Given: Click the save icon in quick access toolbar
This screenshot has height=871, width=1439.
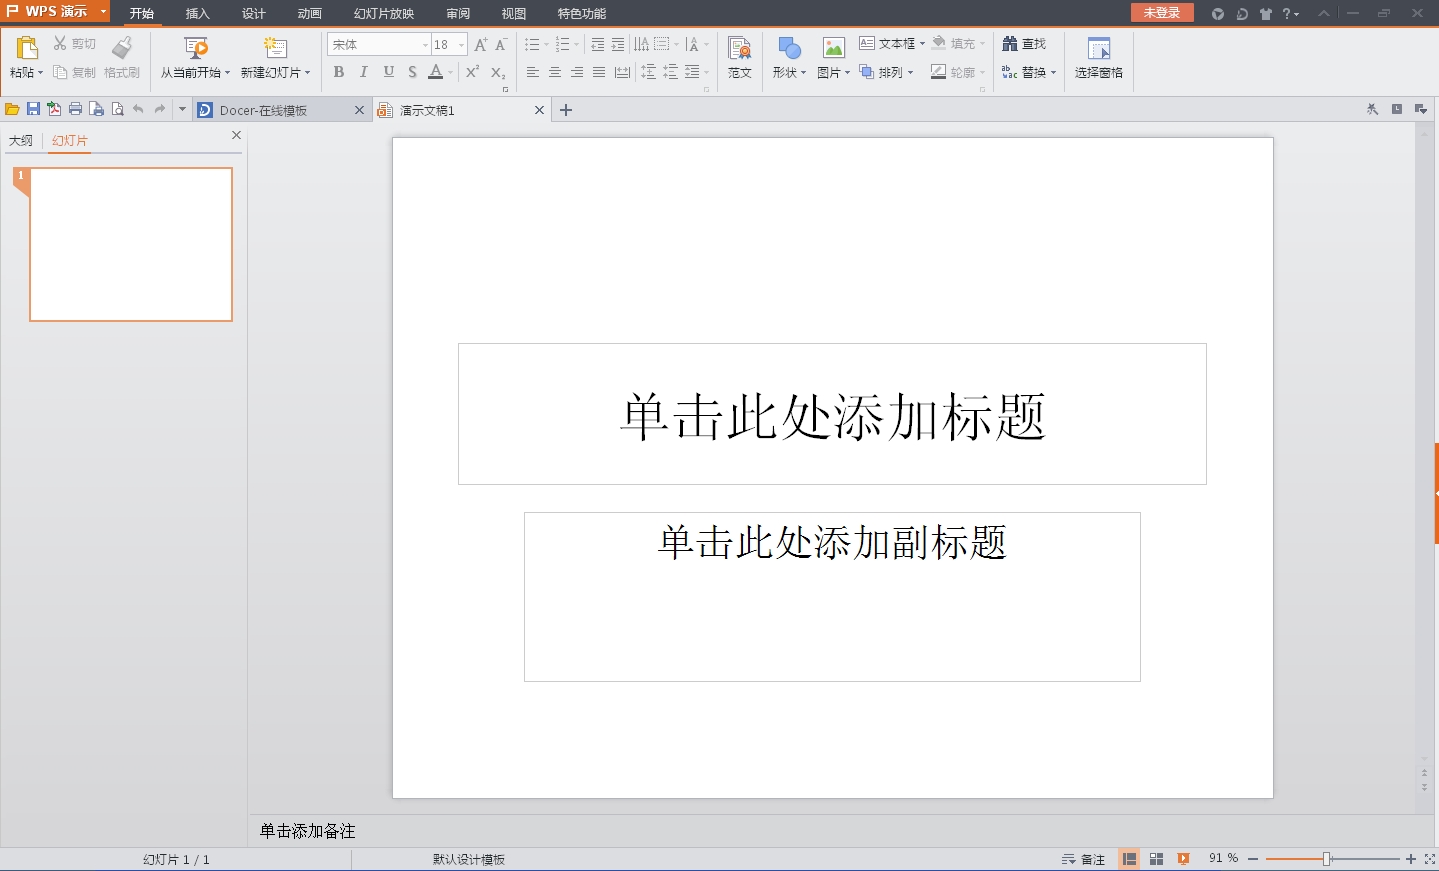Looking at the screenshot, I should 33,110.
